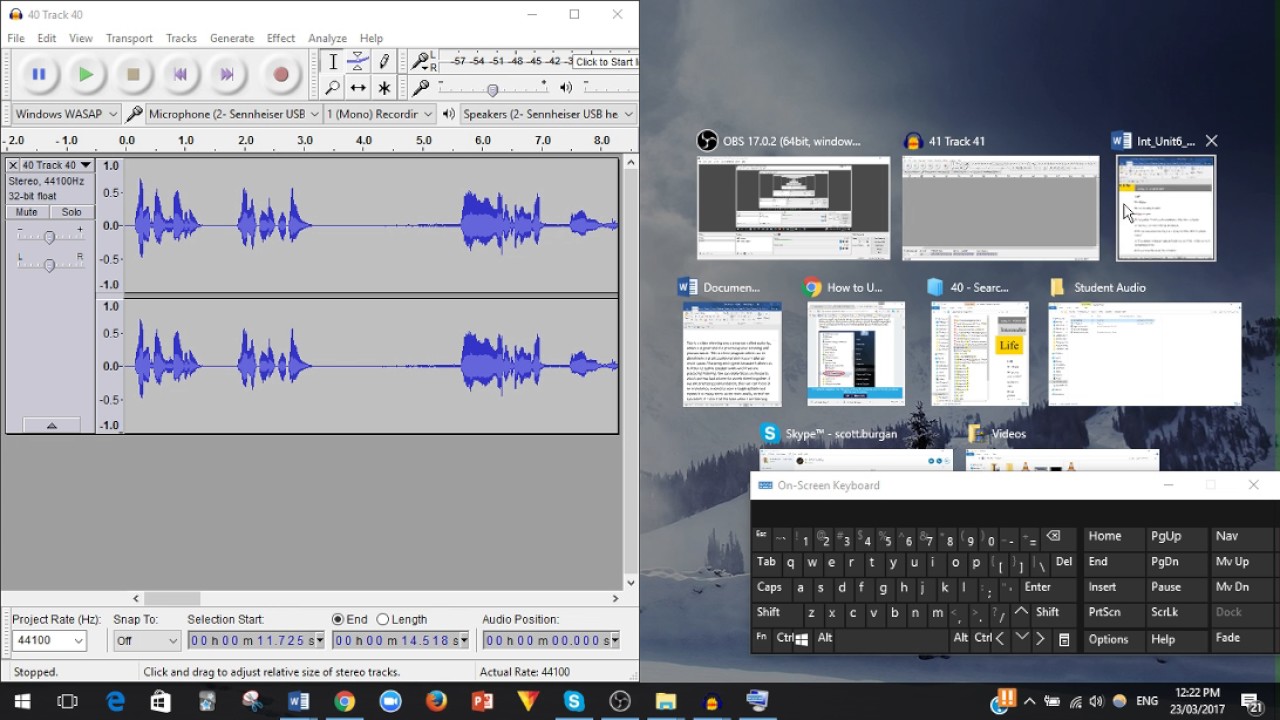1280x720 pixels.
Task: Select the Zoom magnifier tool
Action: tap(333, 88)
